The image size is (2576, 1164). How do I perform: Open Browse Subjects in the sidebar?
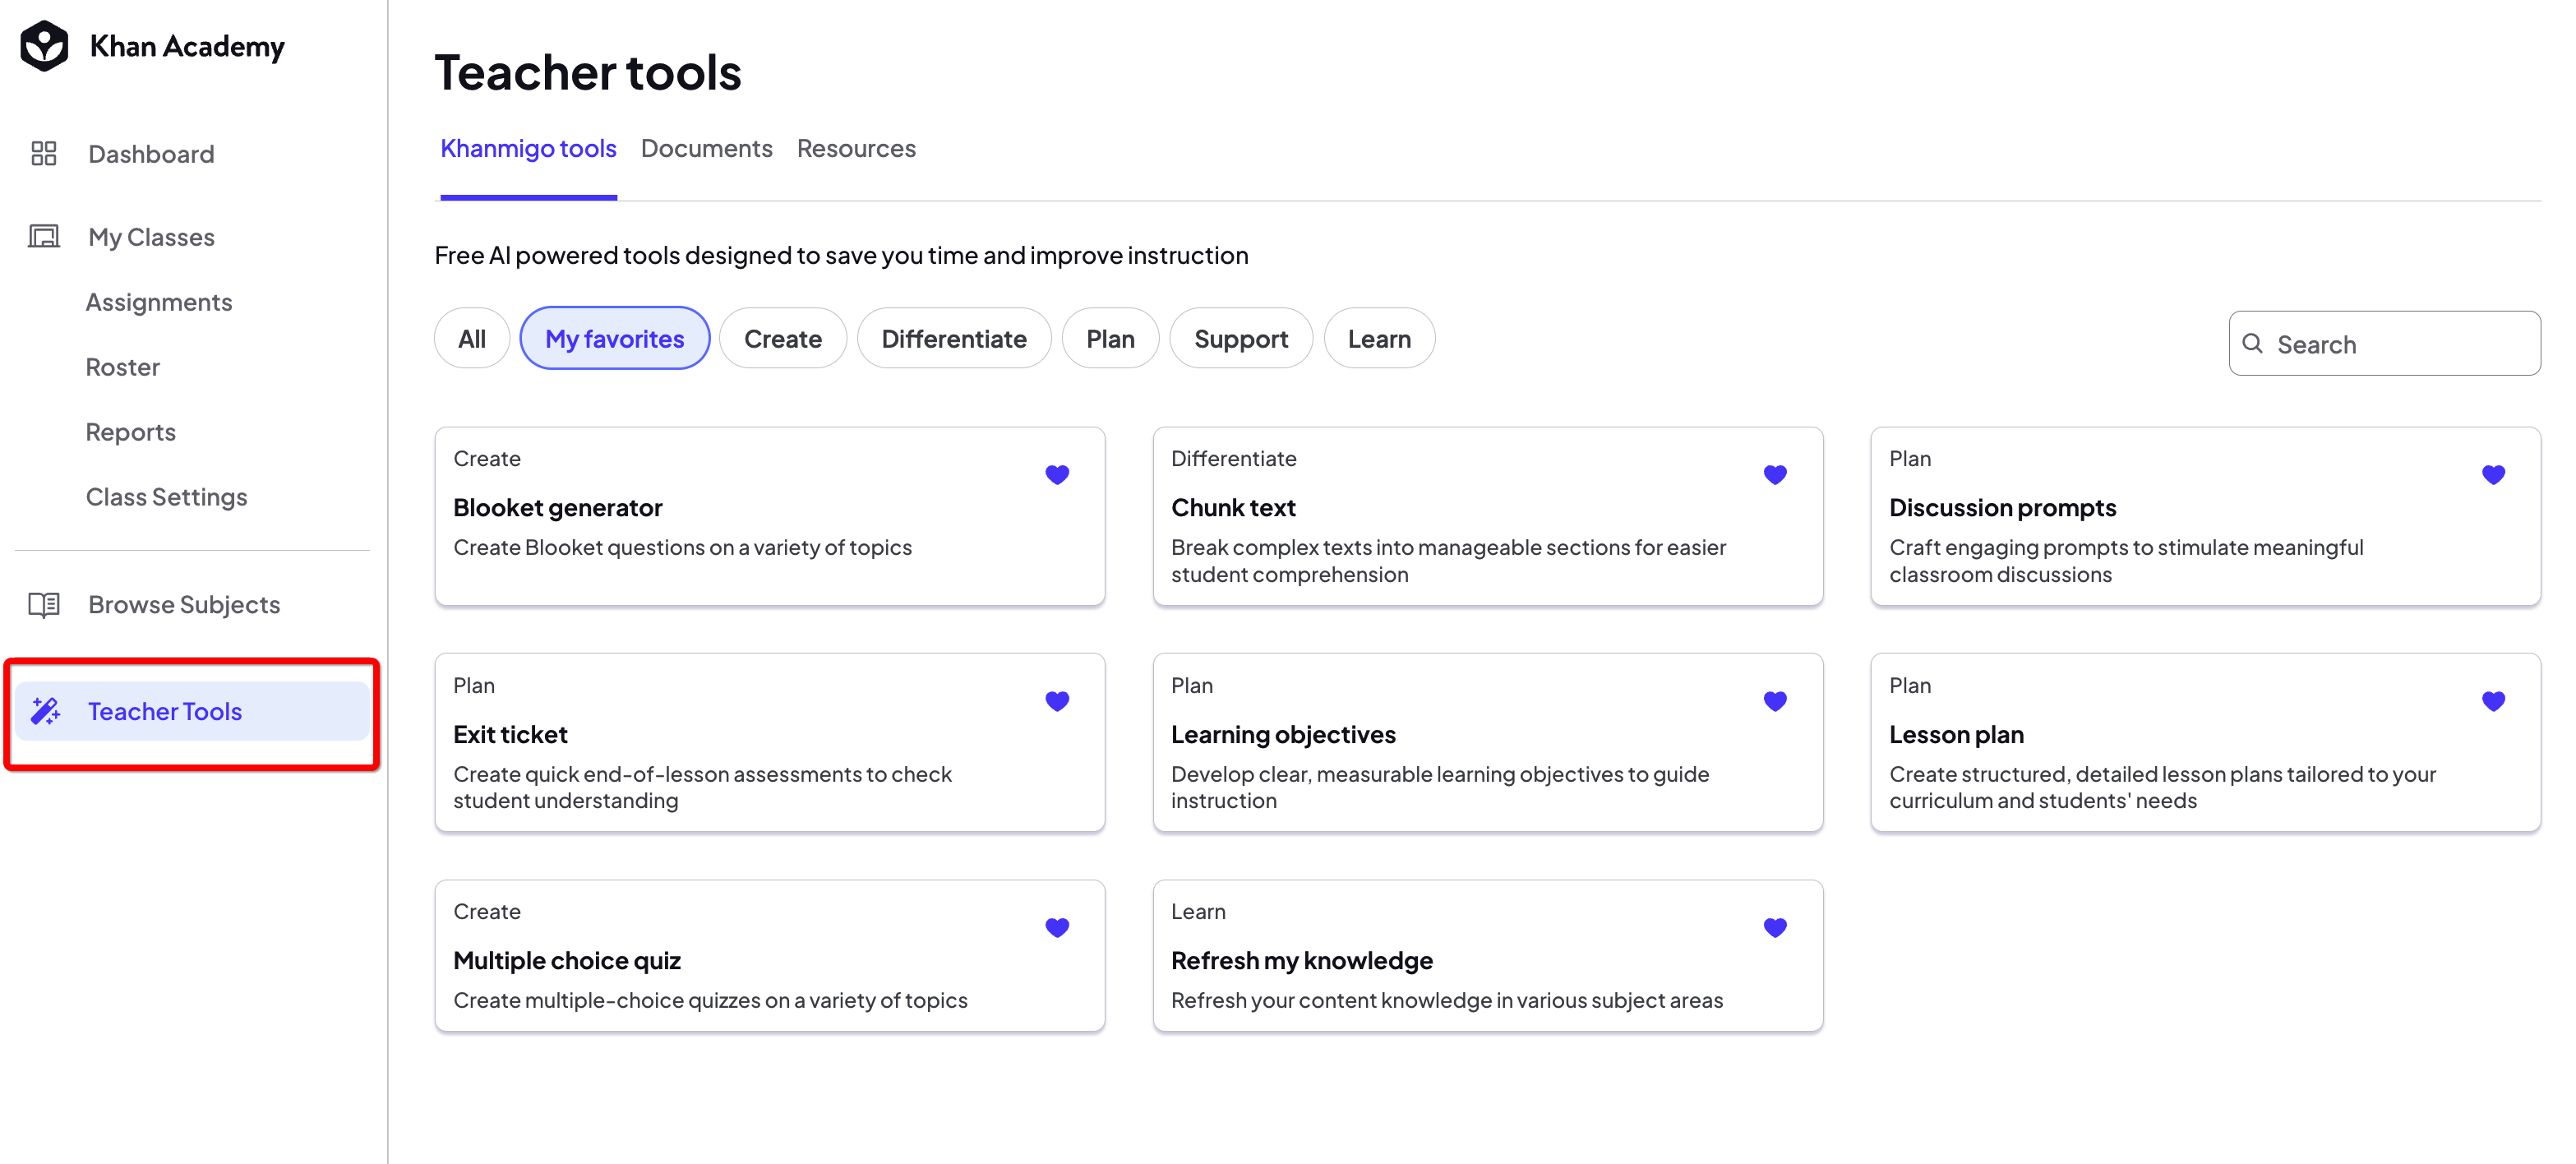pyautogui.click(x=184, y=604)
